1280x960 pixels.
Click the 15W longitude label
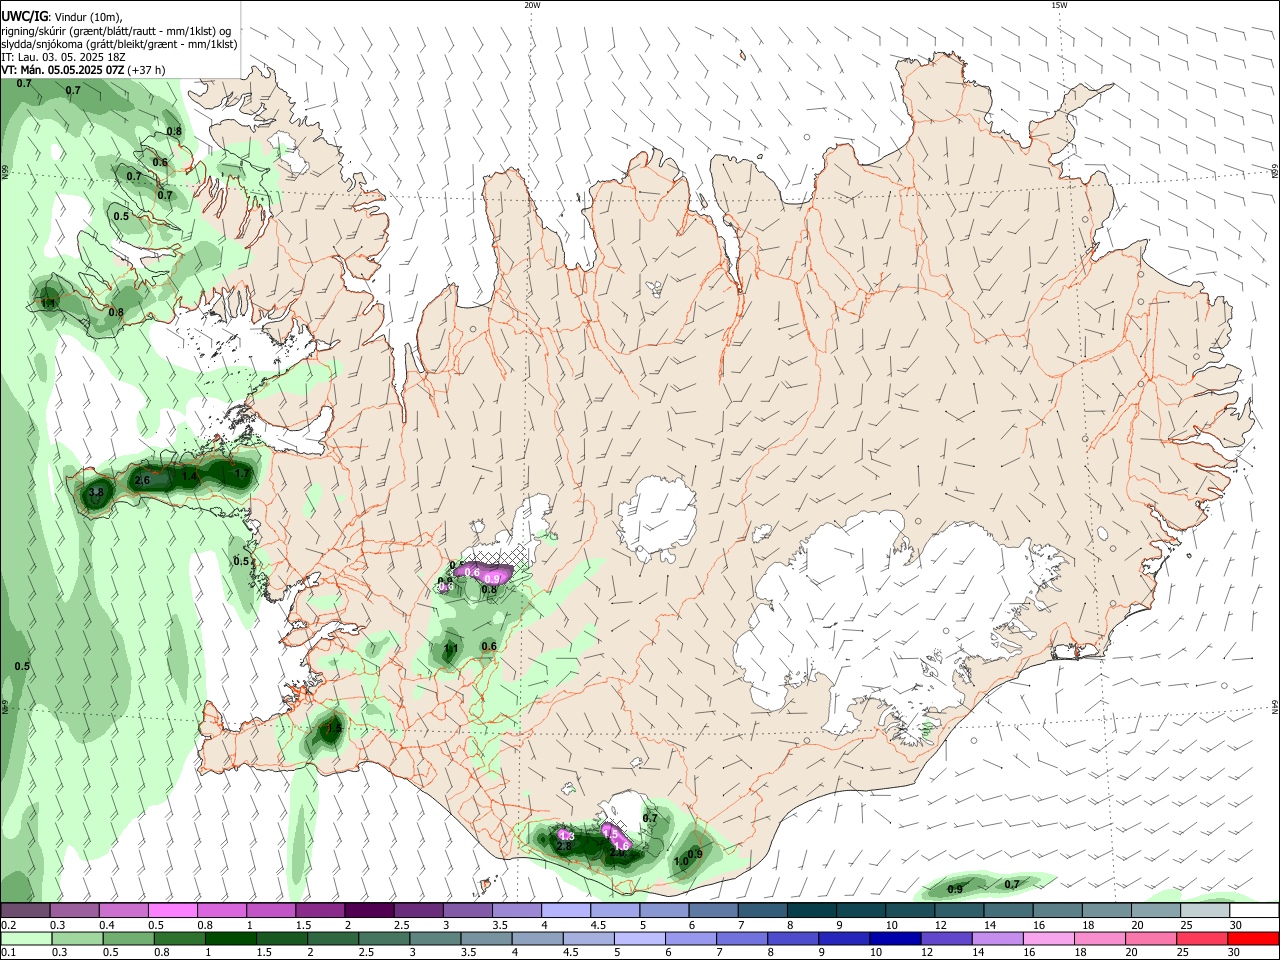1059,5
